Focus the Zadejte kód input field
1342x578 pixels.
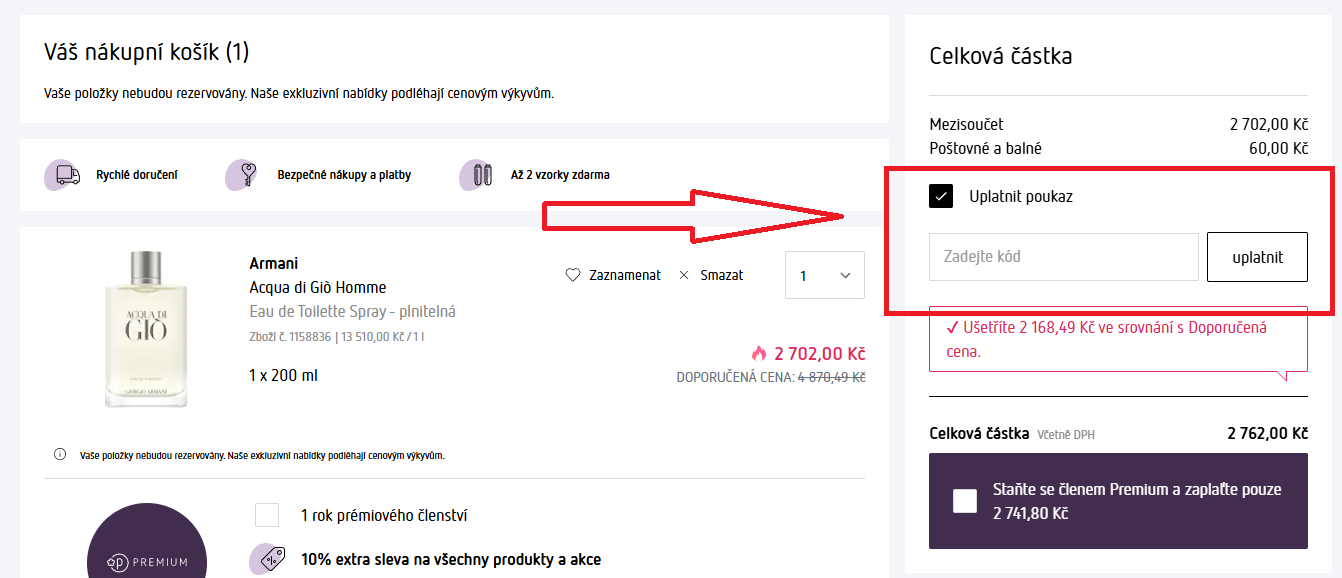coord(1064,257)
